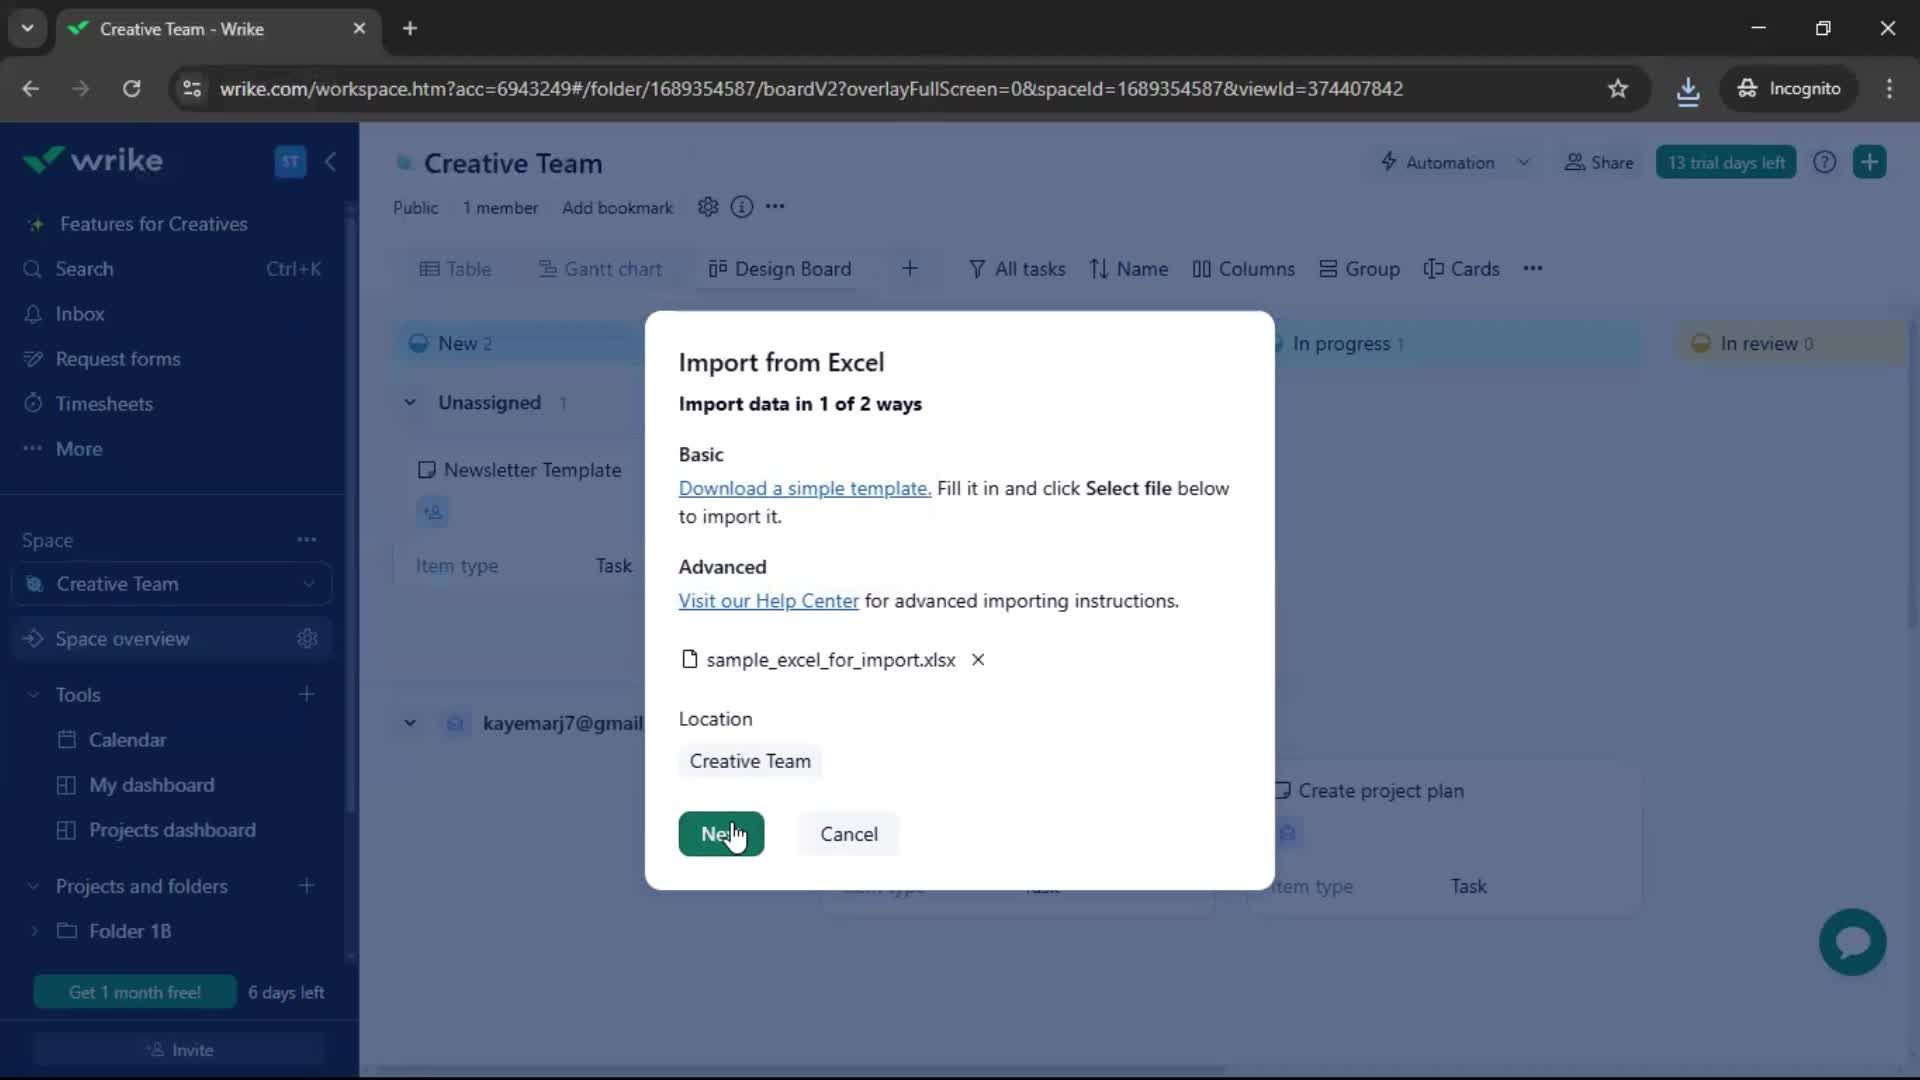Add assignee on Newsletter Template card
The image size is (1920, 1080).
[432, 512]
